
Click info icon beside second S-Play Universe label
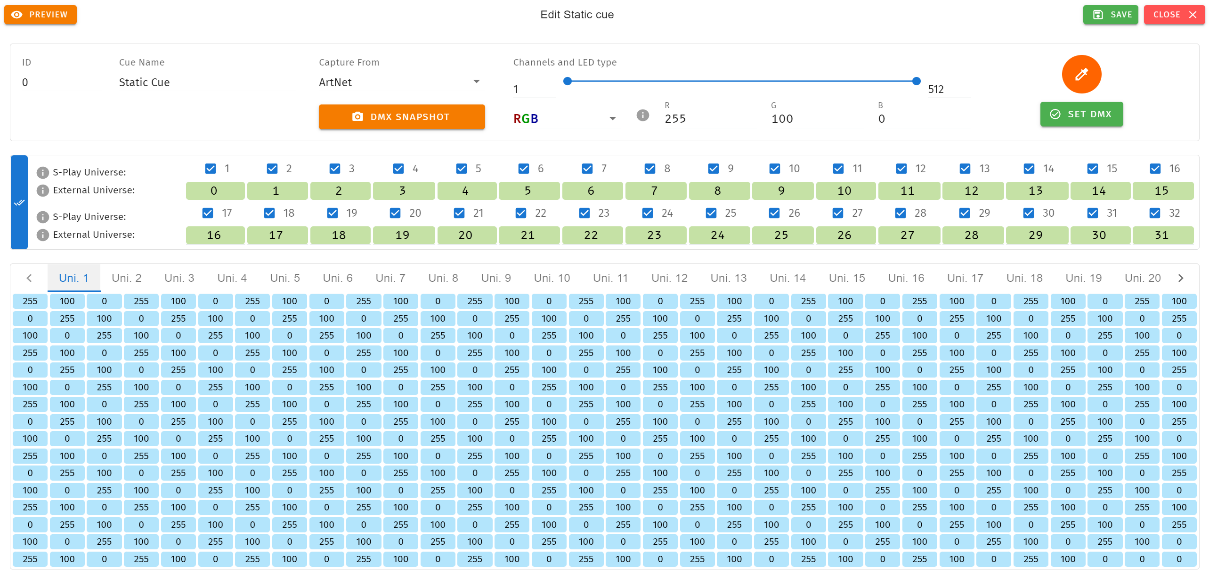pyautogui.click(x=43, y=217)
